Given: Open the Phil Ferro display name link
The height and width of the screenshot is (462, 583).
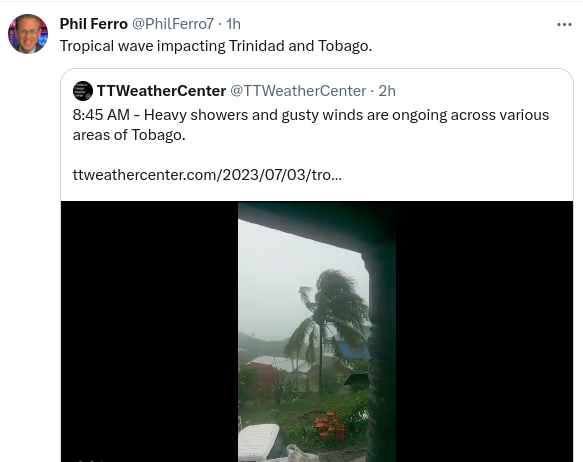Looking at the screenshot, I should pyautogui.click(x=94, y=24).
